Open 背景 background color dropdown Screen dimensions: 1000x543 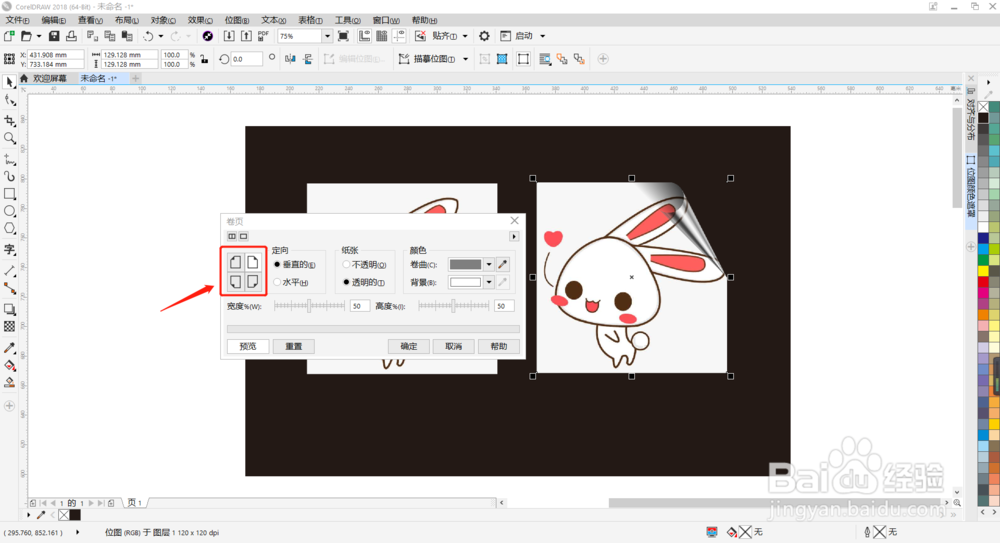(x=489, y=282)
